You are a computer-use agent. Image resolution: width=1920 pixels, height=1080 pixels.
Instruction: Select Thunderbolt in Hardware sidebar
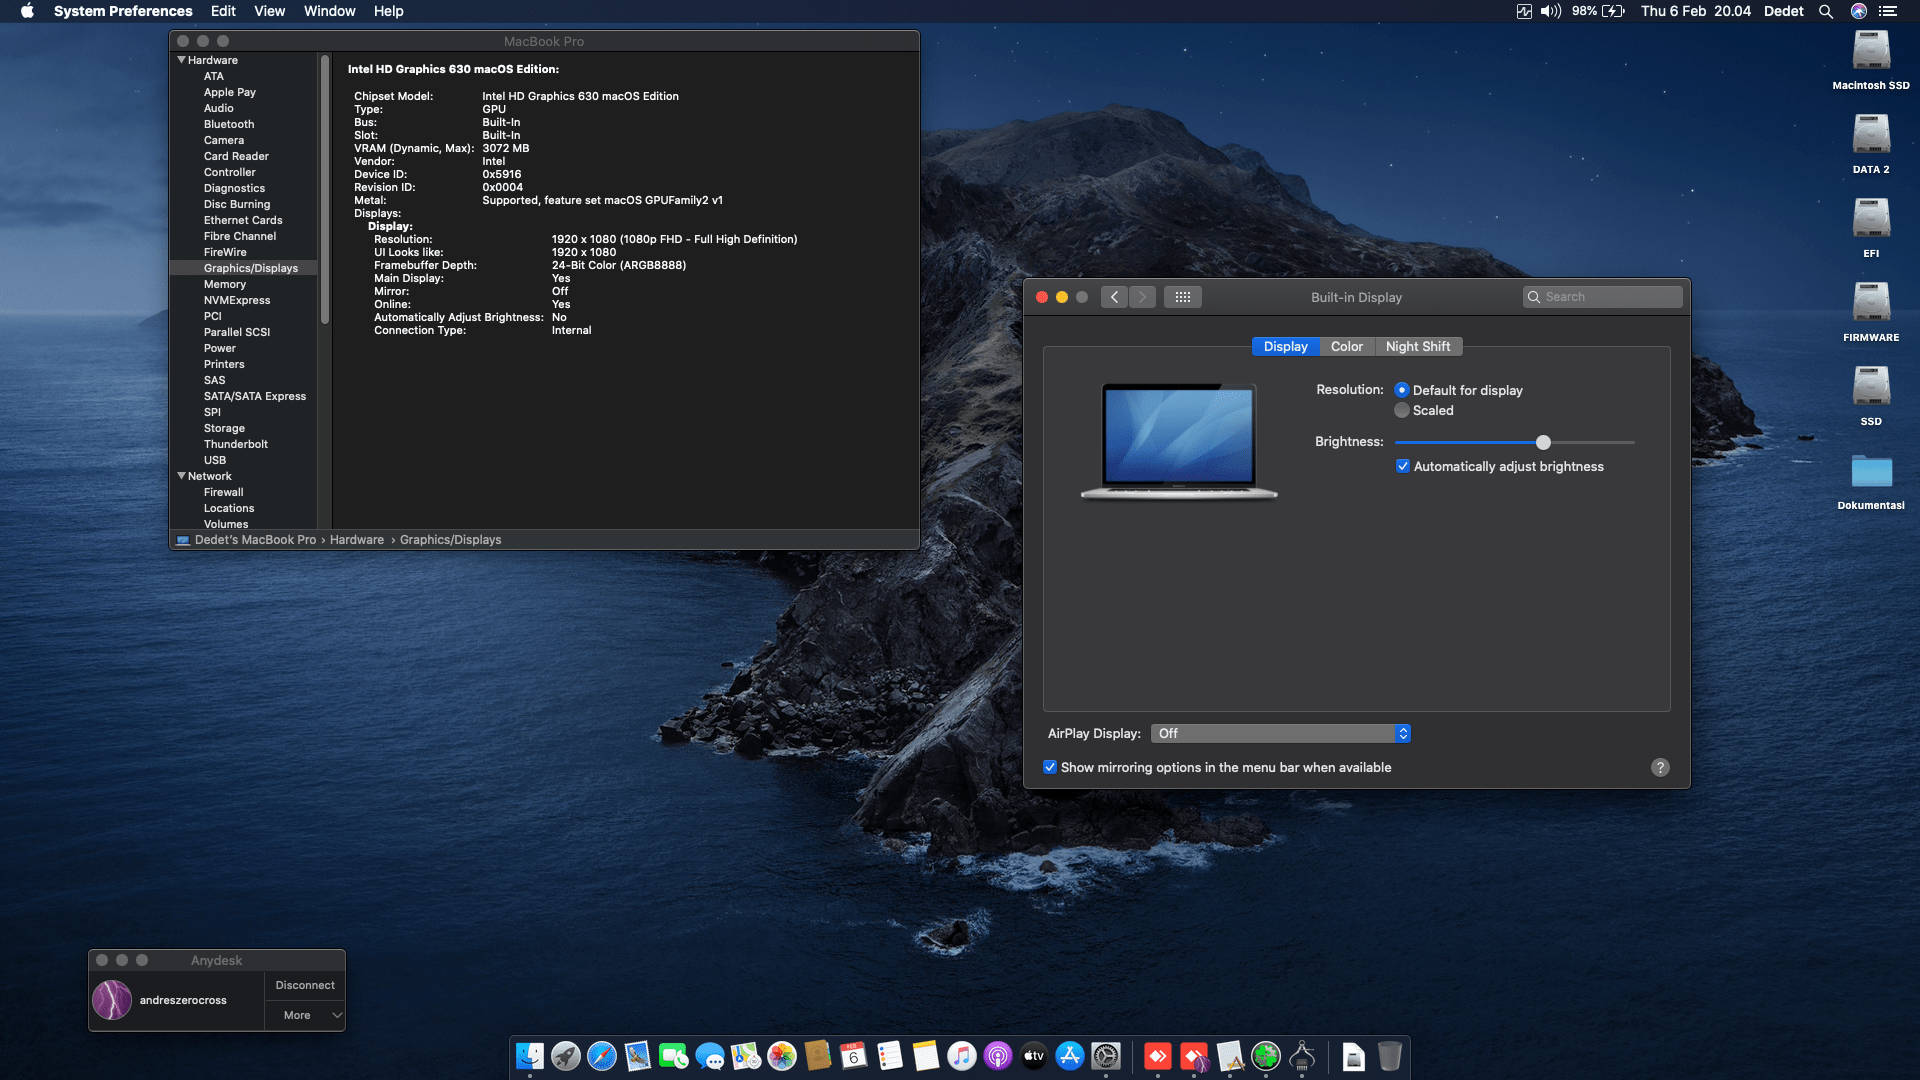click(x=236, y=444)
